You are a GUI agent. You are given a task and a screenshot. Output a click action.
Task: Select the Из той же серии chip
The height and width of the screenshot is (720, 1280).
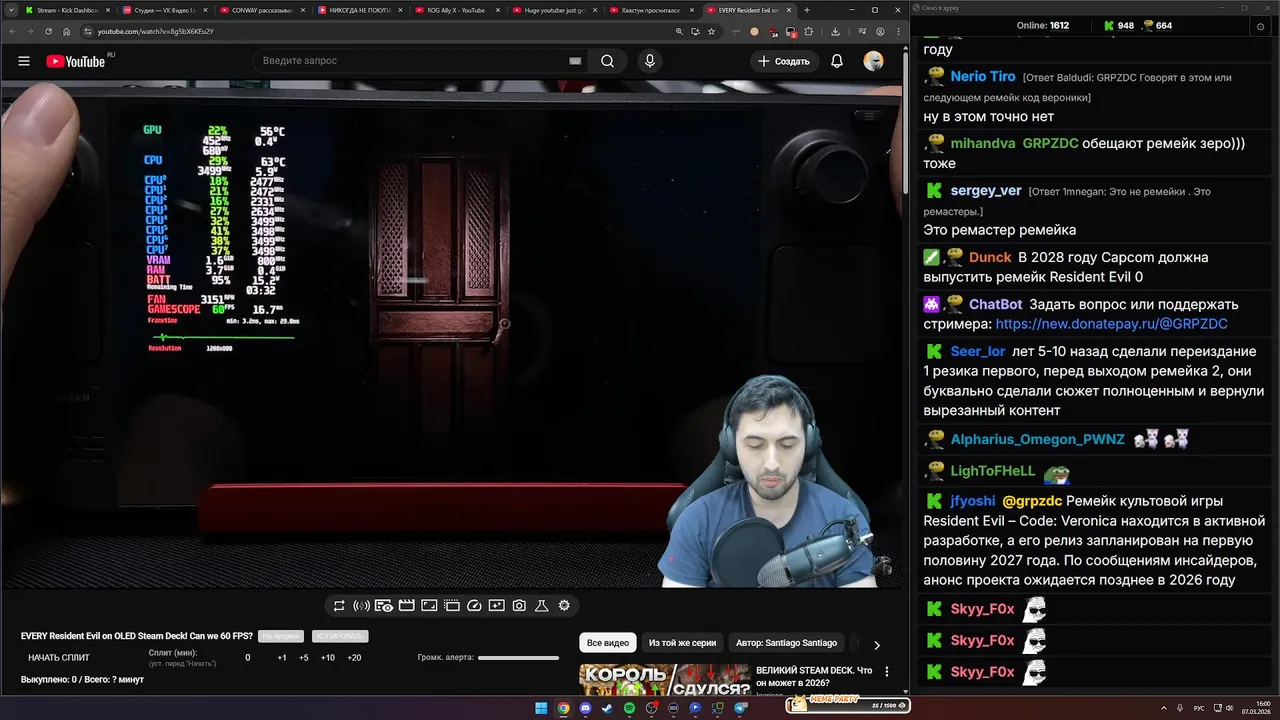coord(683,643)
